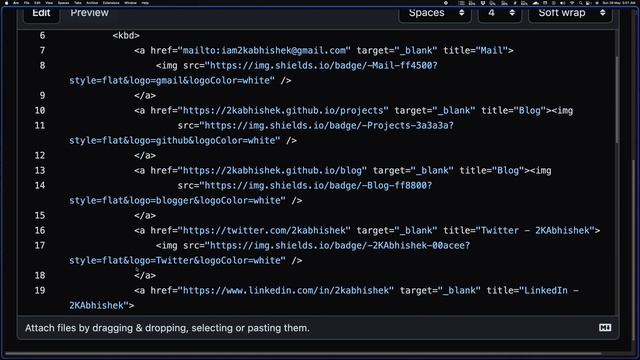Click the volume icon in menu bar
Image resolution: width=640 pixels, height=360 pixels.
(563, 3)
